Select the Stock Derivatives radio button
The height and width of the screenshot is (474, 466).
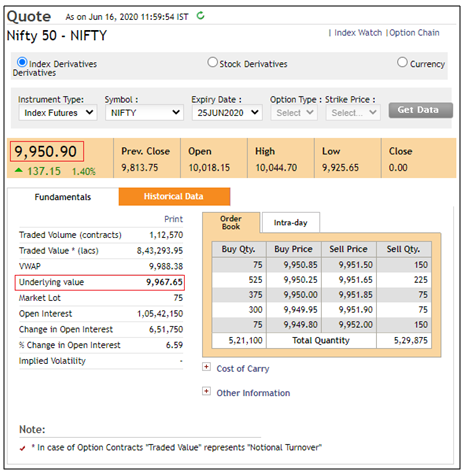pyautogui.click(x=213, y=62)
